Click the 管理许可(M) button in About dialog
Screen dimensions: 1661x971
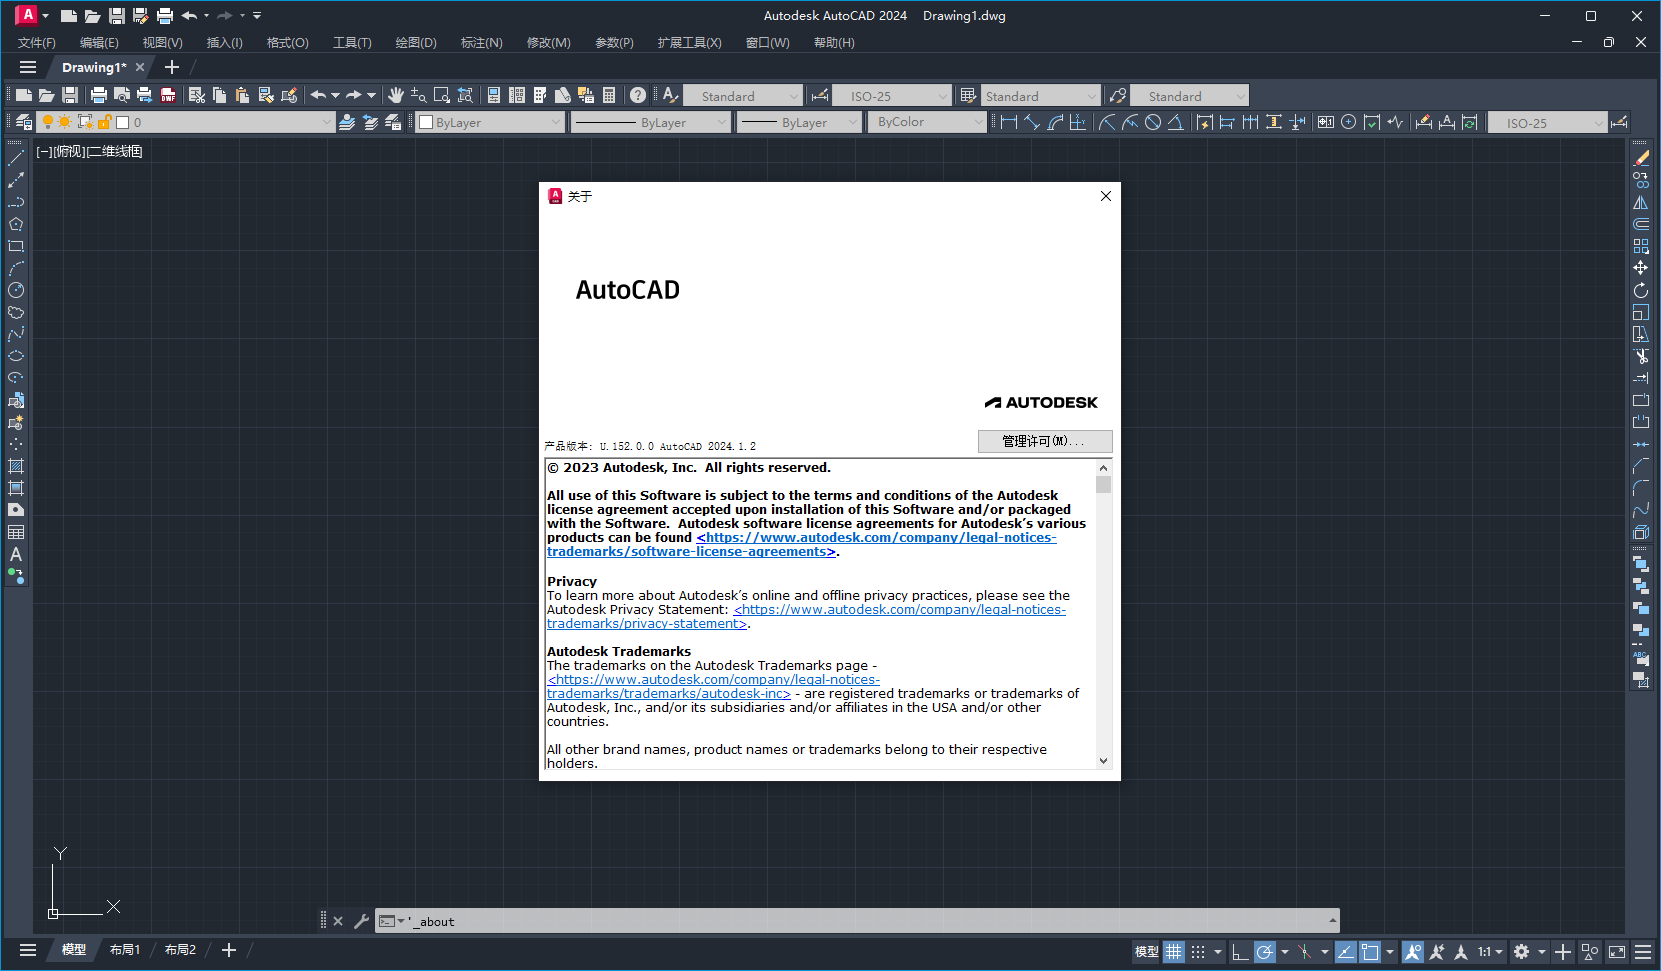tap(1045, 441)
